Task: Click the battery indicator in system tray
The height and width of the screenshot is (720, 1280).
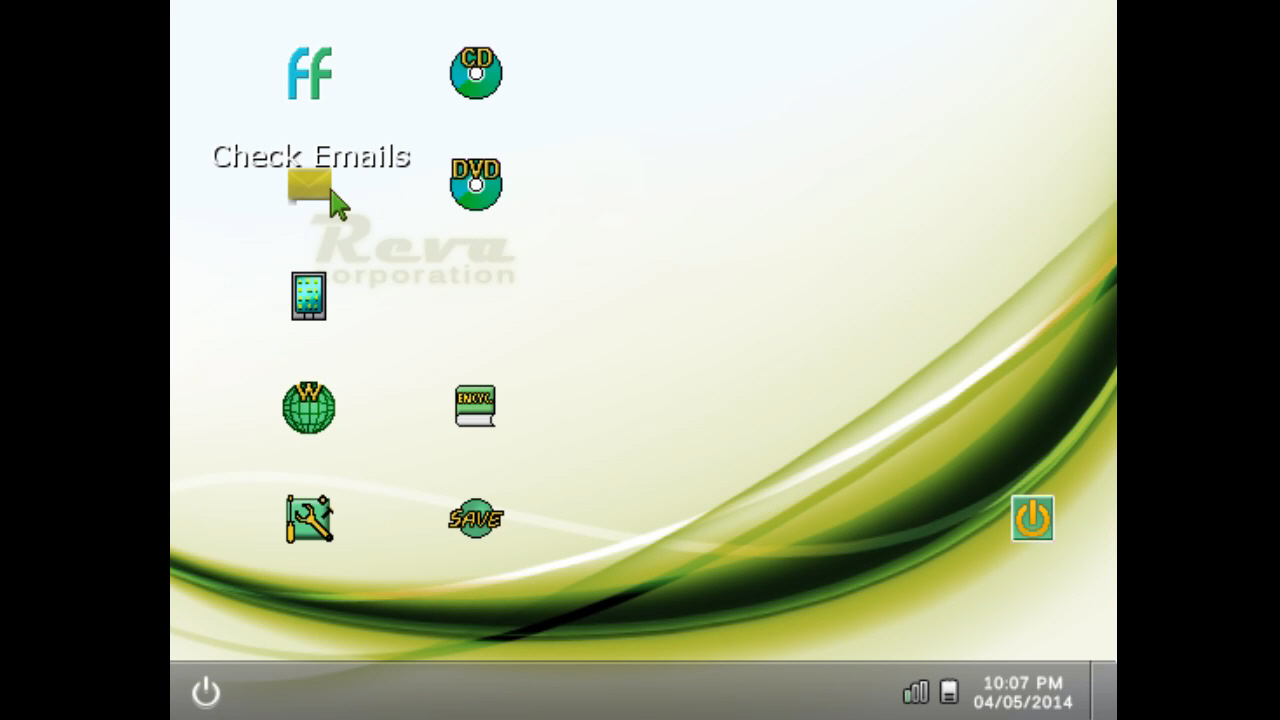Action: [x=950, y=692]
